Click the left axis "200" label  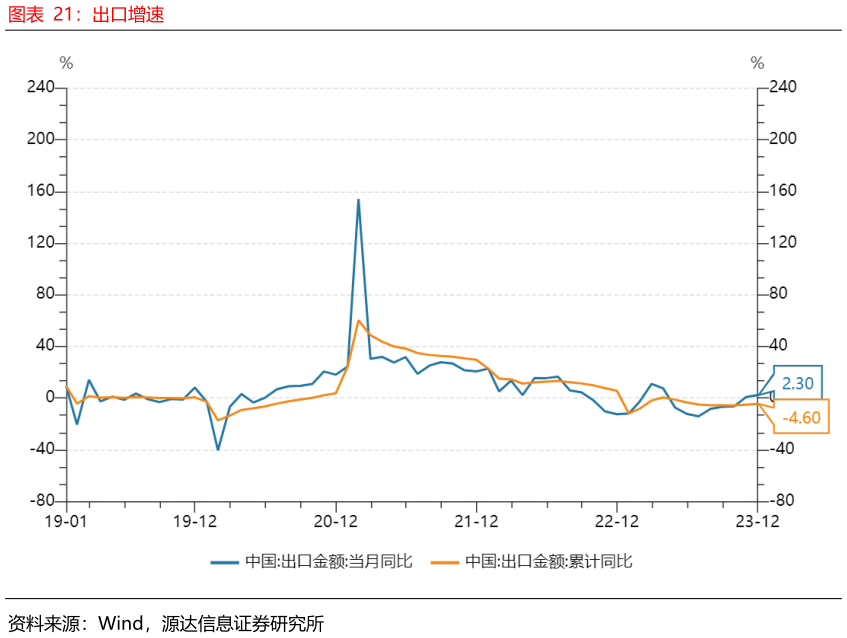41,139
